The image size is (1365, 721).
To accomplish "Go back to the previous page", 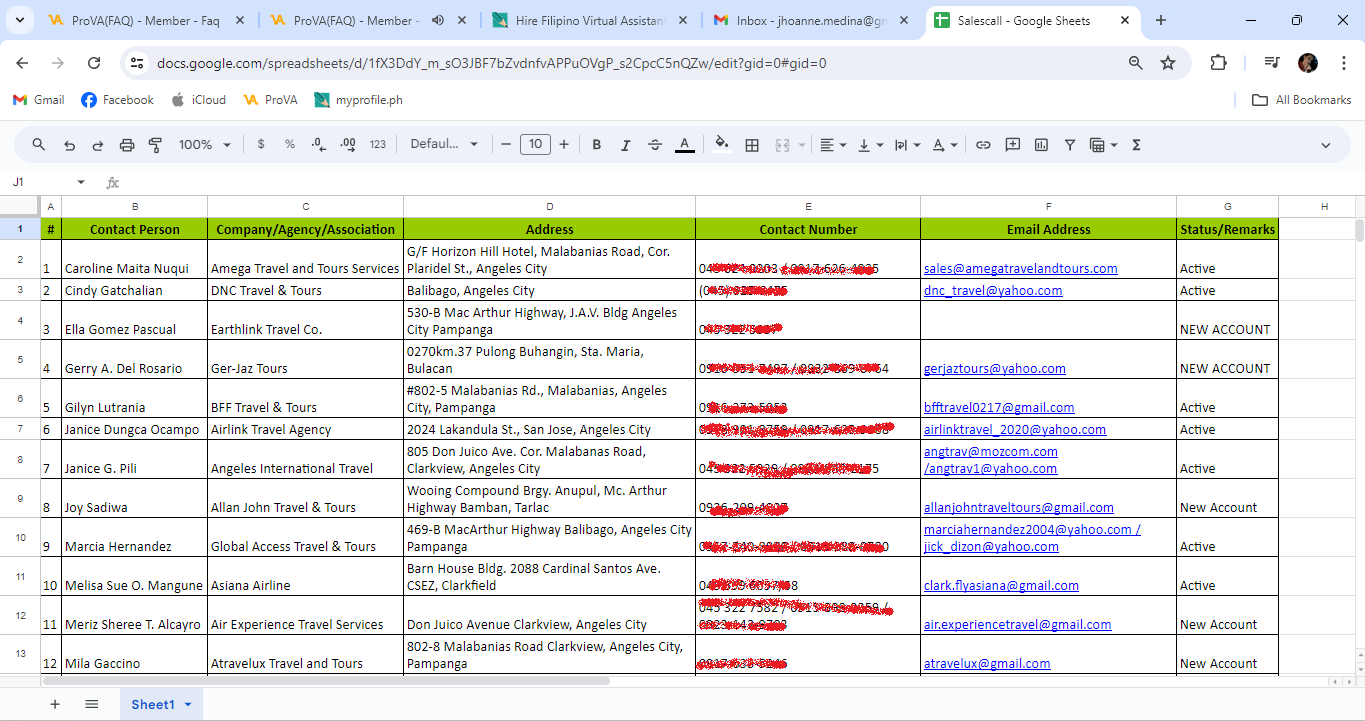I will click(x=22, y=63).
